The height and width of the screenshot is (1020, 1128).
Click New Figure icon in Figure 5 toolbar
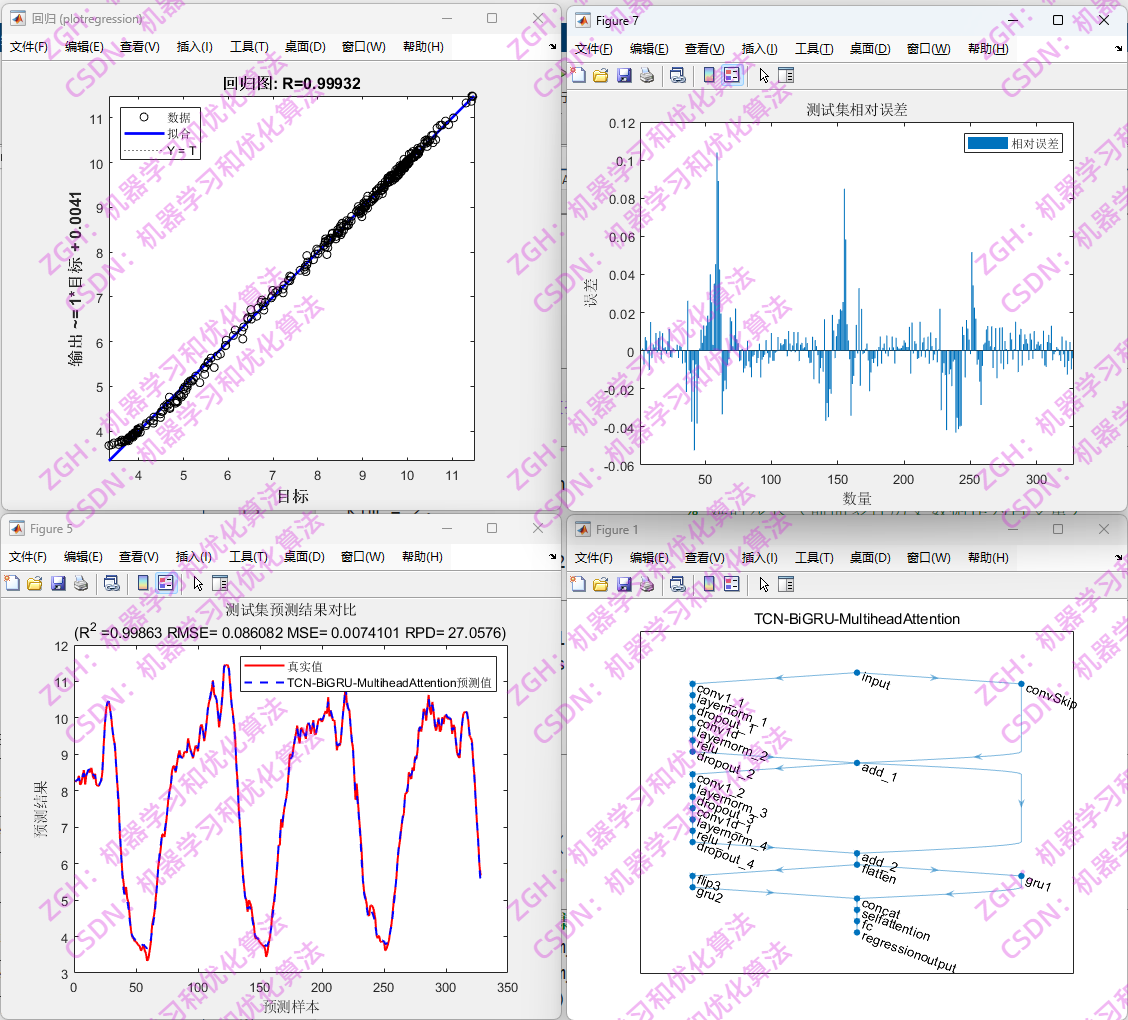(12, 583)
